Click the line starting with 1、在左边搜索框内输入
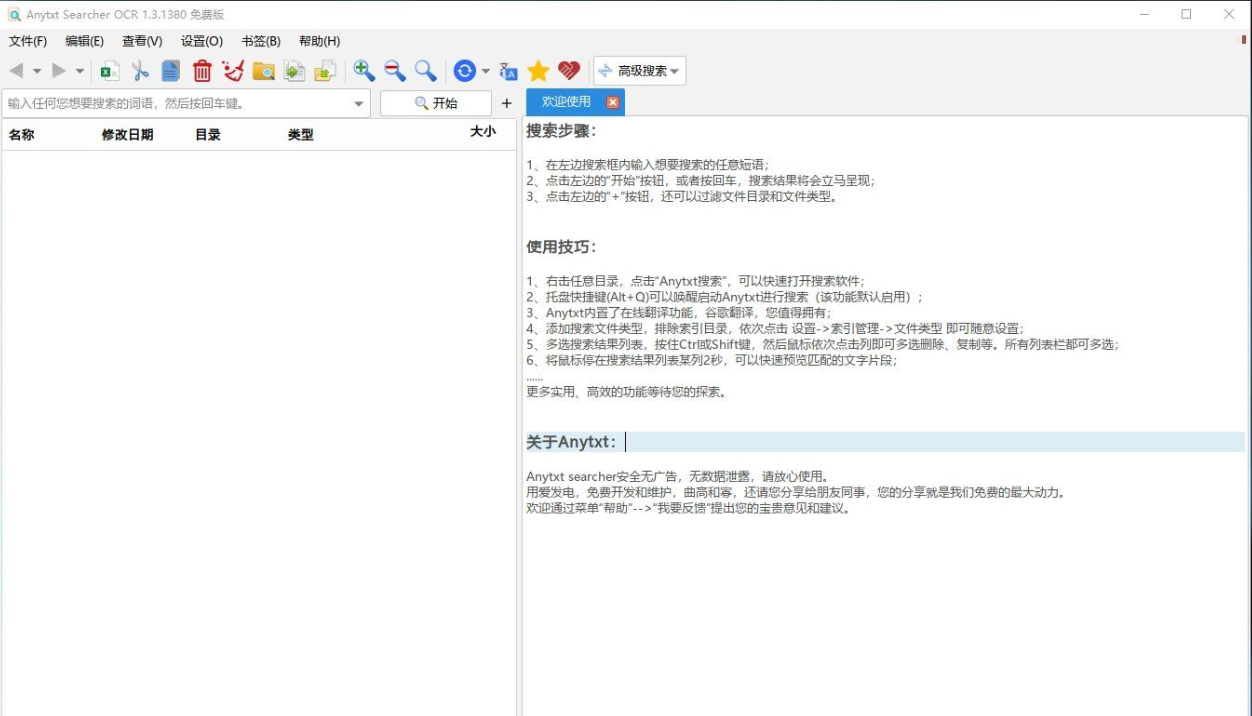The height and width of the screenshot is (716, 1252). [648, 165]
